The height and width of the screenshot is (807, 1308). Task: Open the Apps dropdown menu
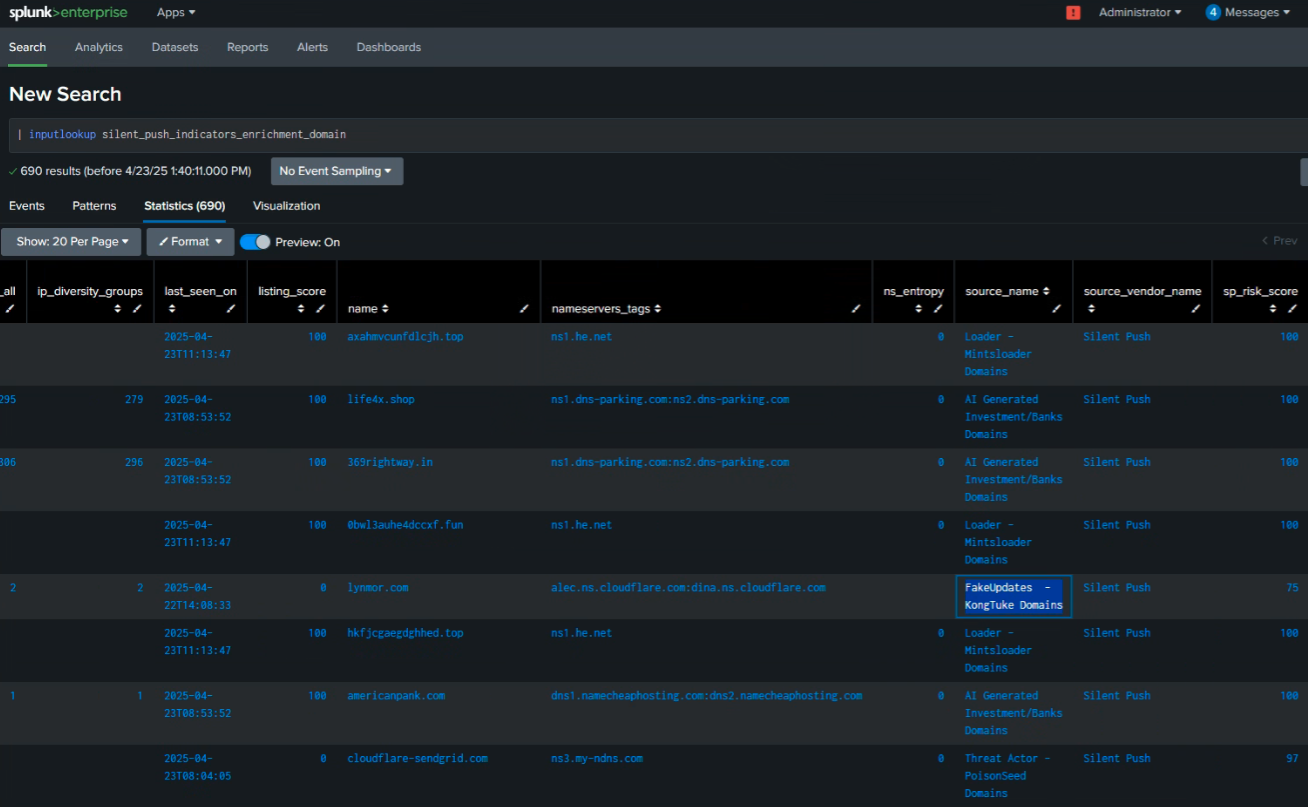176,13
